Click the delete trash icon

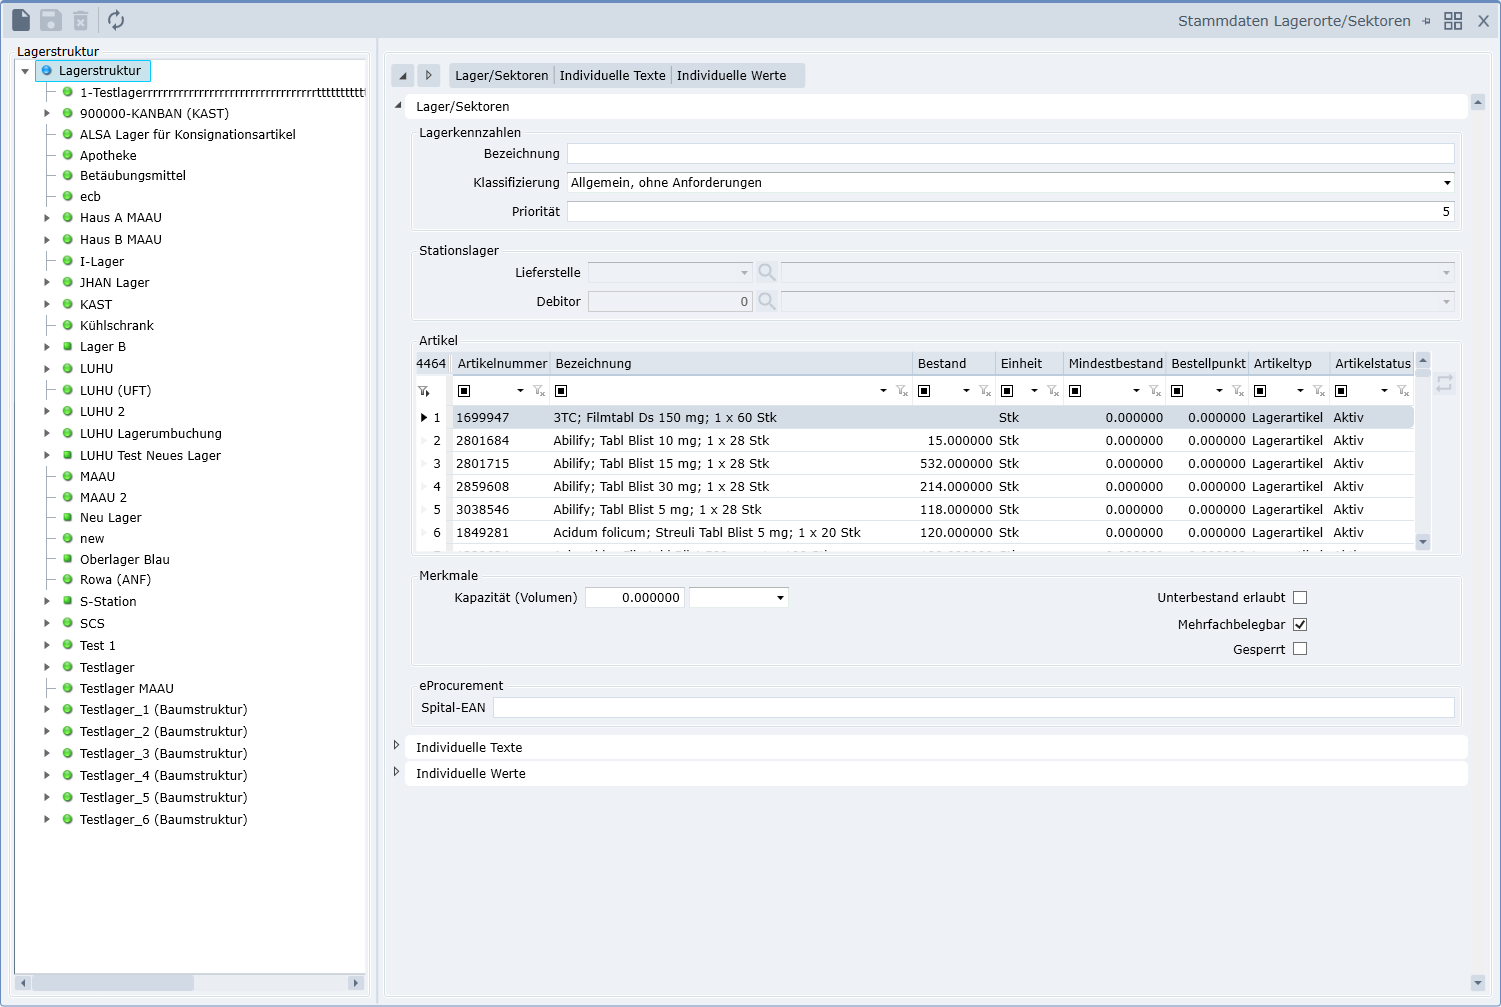pos(81,20)
